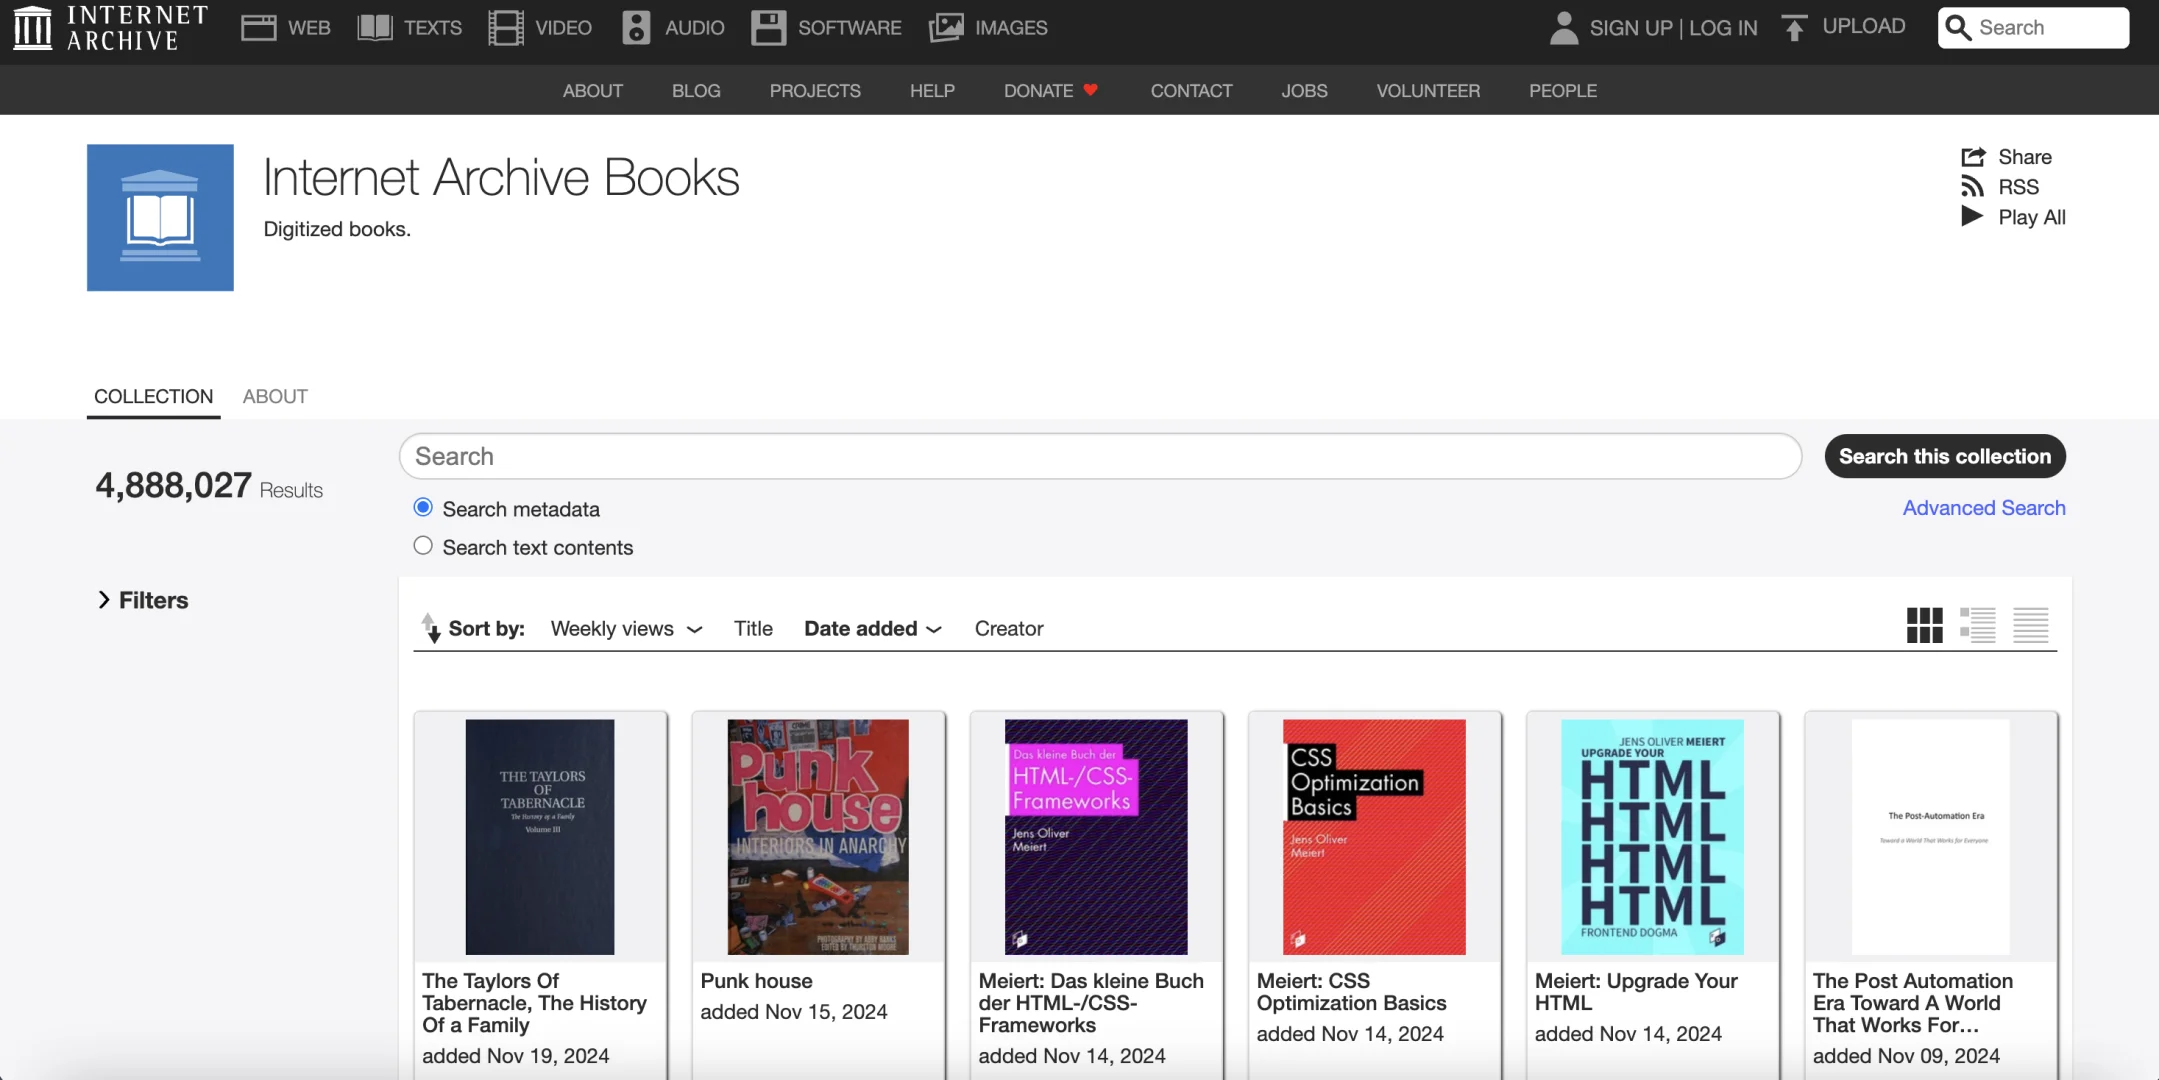Switch to extended list view
Viewport: 2159px width, 1080px height.
coord(1977,625)
